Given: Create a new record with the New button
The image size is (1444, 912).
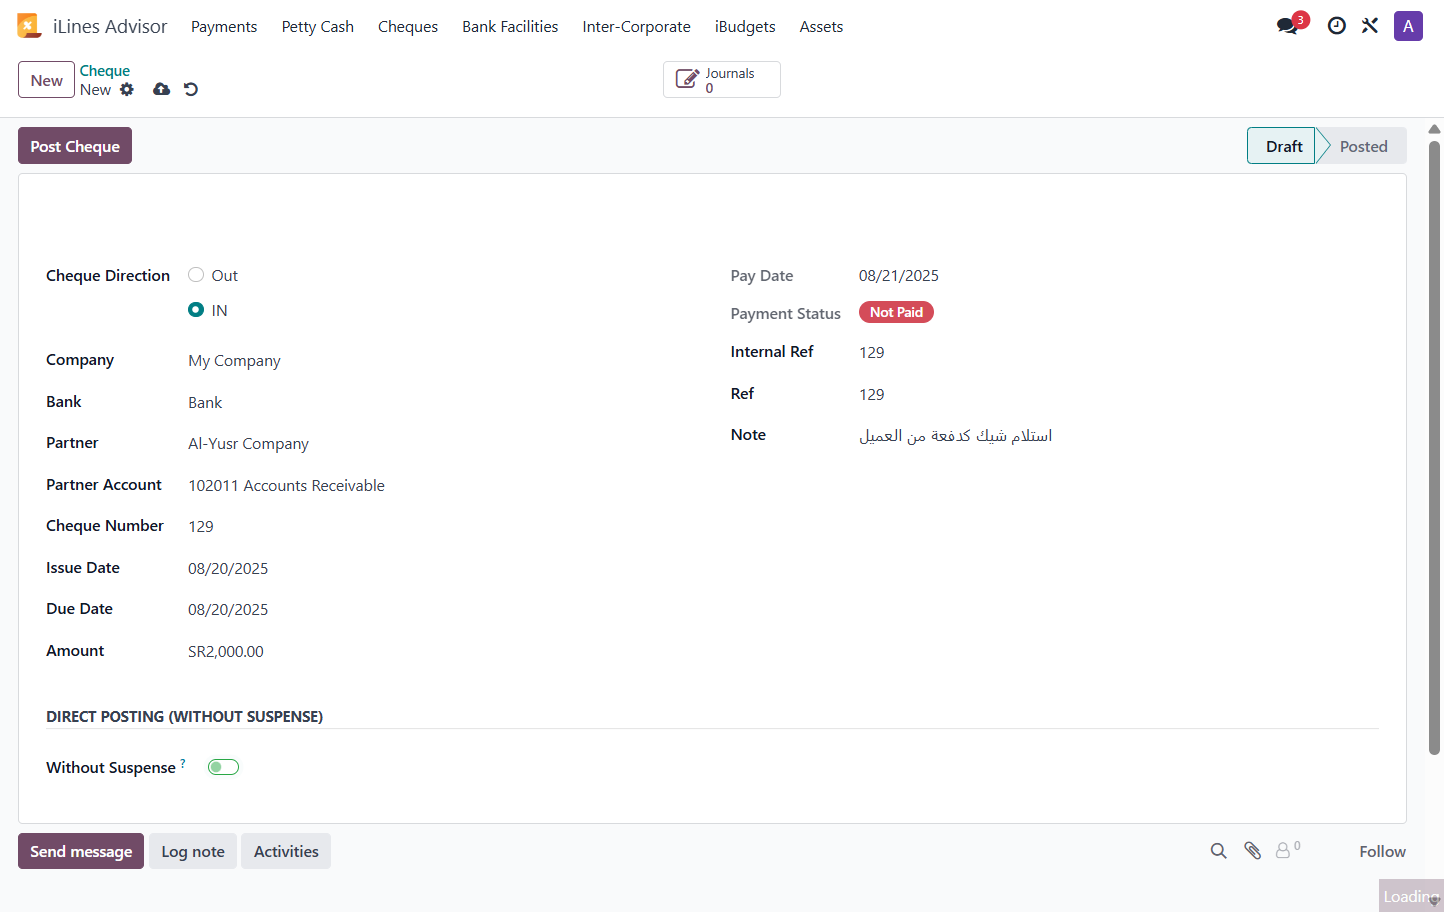Looking at the screenshot, I should 46,80.
